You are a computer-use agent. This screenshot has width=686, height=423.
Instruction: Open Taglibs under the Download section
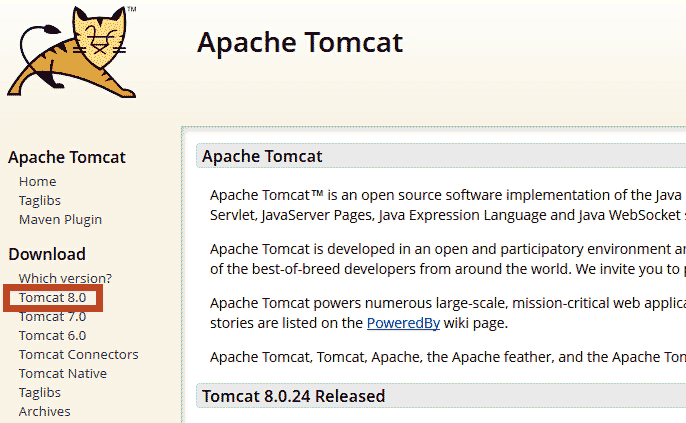39,392
